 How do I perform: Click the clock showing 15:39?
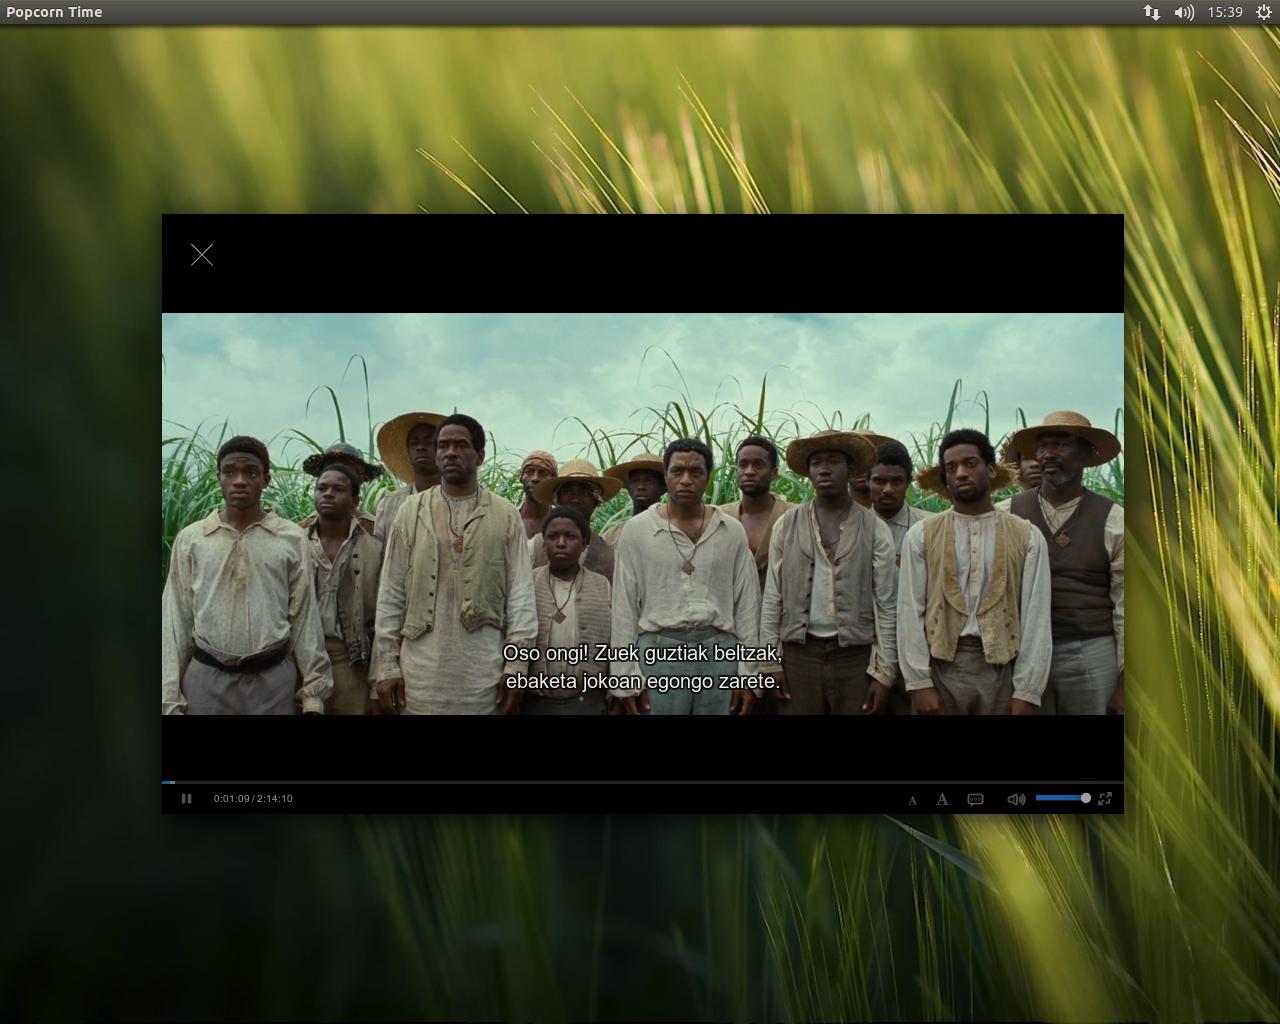[x=1225, y=12]
